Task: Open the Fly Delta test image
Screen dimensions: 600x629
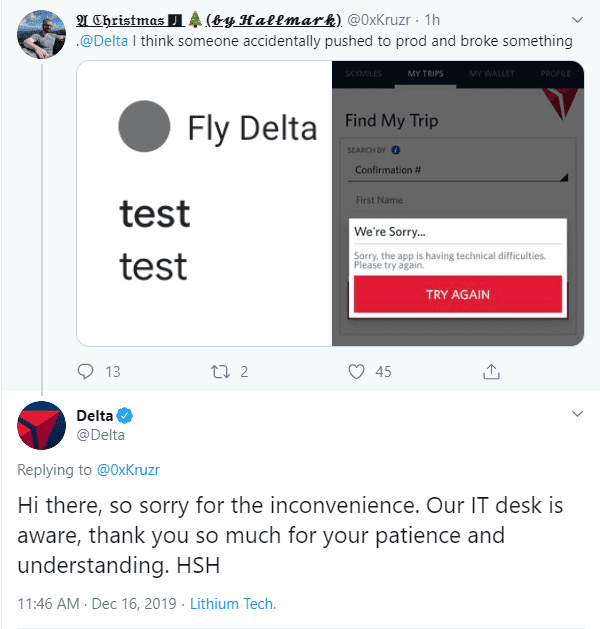Action: 204,203
